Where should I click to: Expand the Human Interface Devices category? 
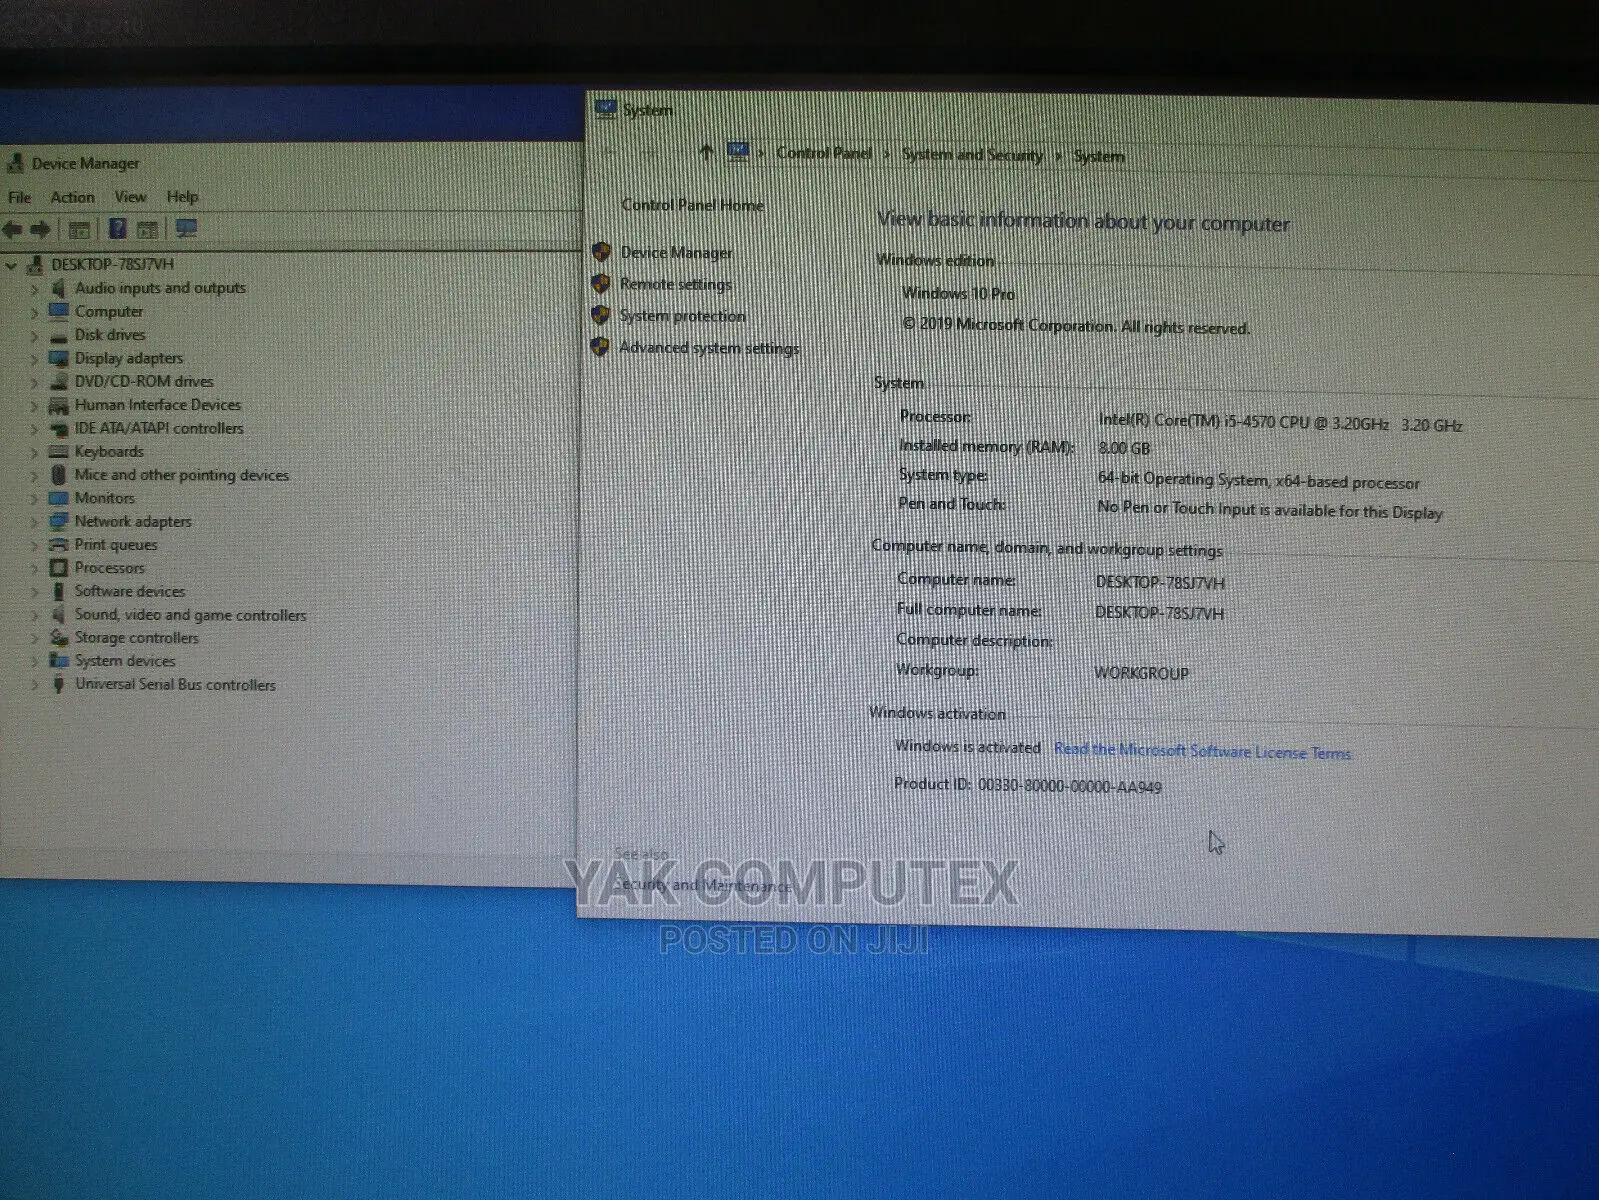[x=34, y=406]
